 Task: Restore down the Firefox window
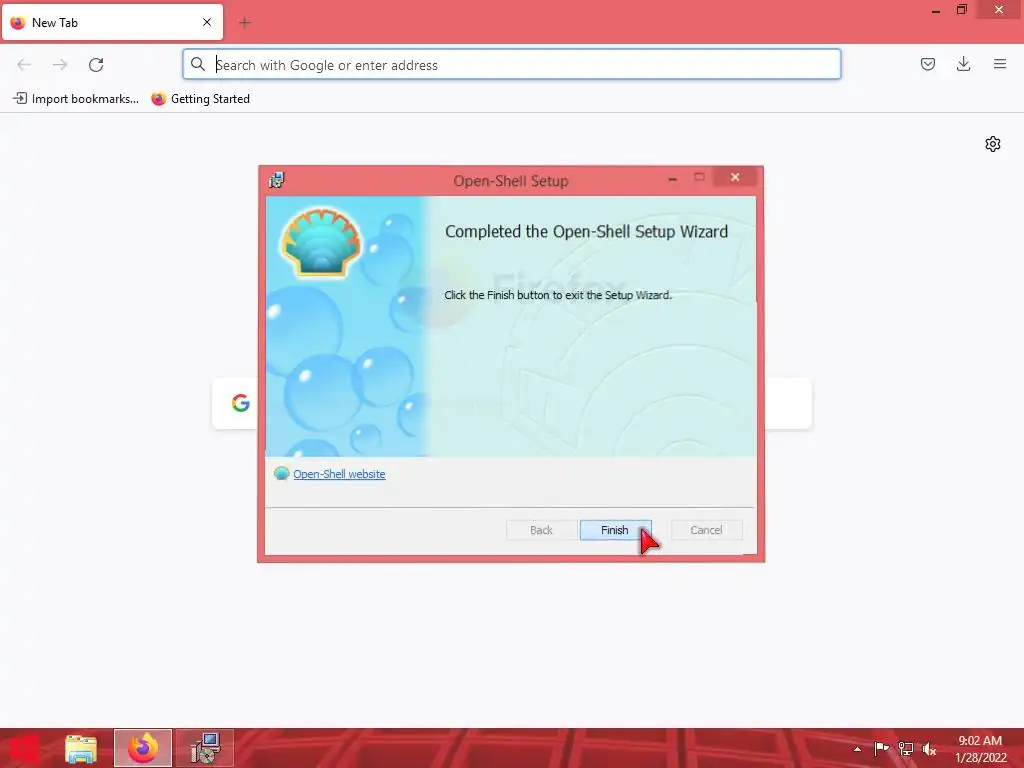(961, 10)
